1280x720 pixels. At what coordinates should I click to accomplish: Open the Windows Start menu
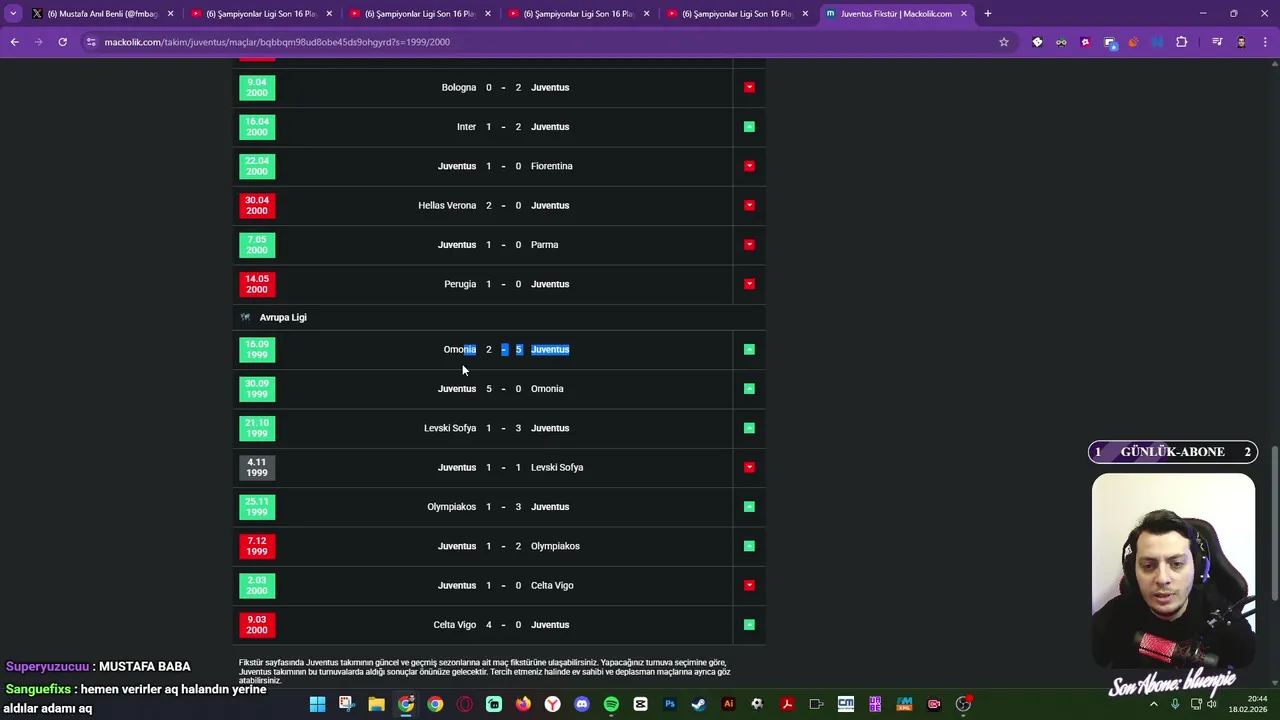tap(317, 704)
